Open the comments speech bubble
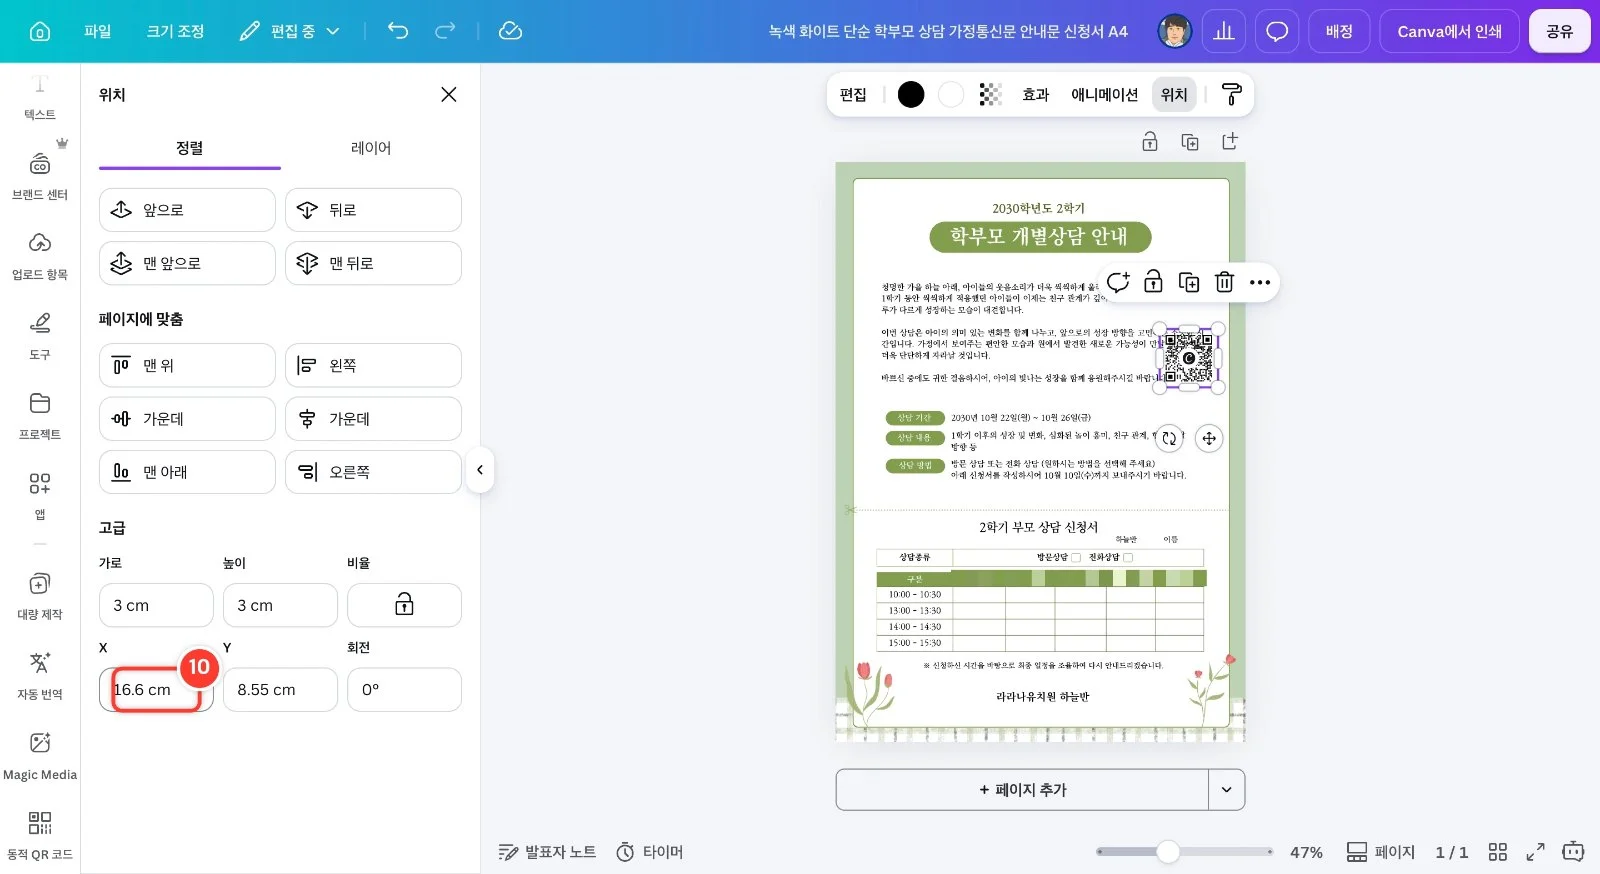Image resolution: width=1600 pixels, height=874 pixels. click(1277, 31)
